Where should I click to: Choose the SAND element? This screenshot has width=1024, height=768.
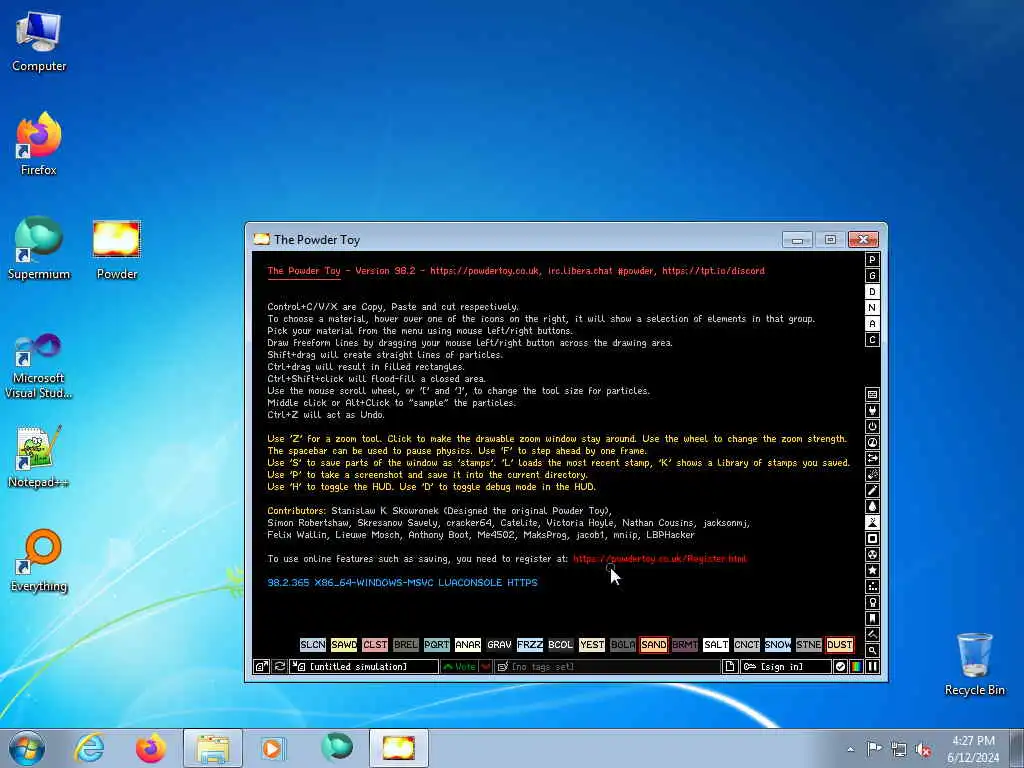654,645
